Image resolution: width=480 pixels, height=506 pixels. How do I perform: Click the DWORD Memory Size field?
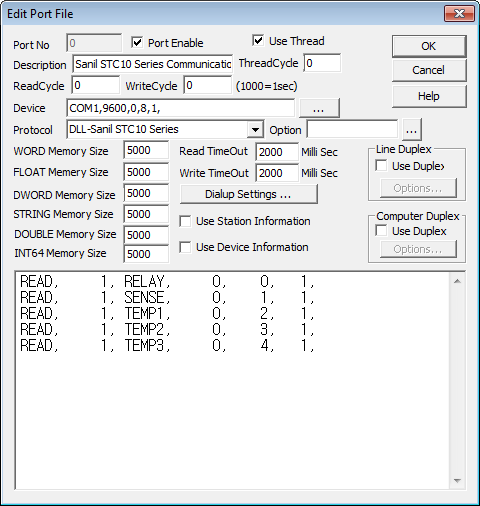146,193
